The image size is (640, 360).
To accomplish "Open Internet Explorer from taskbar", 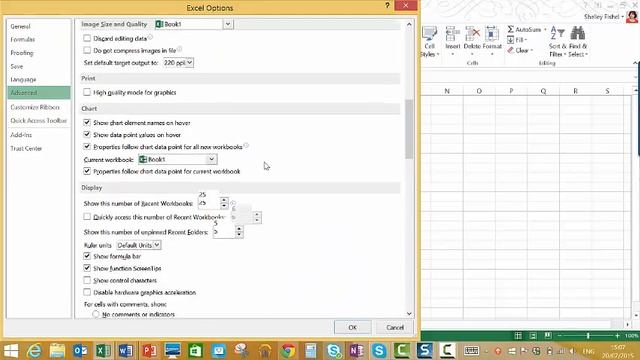I will 34,351.
